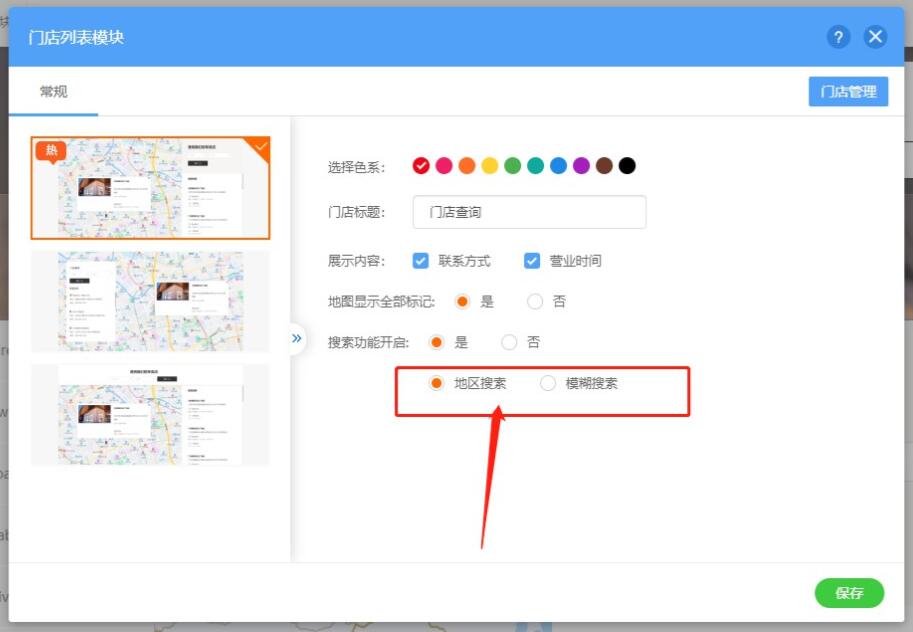
Task: Click the 门店标题 text input field
Action: [x=529, y=212]
